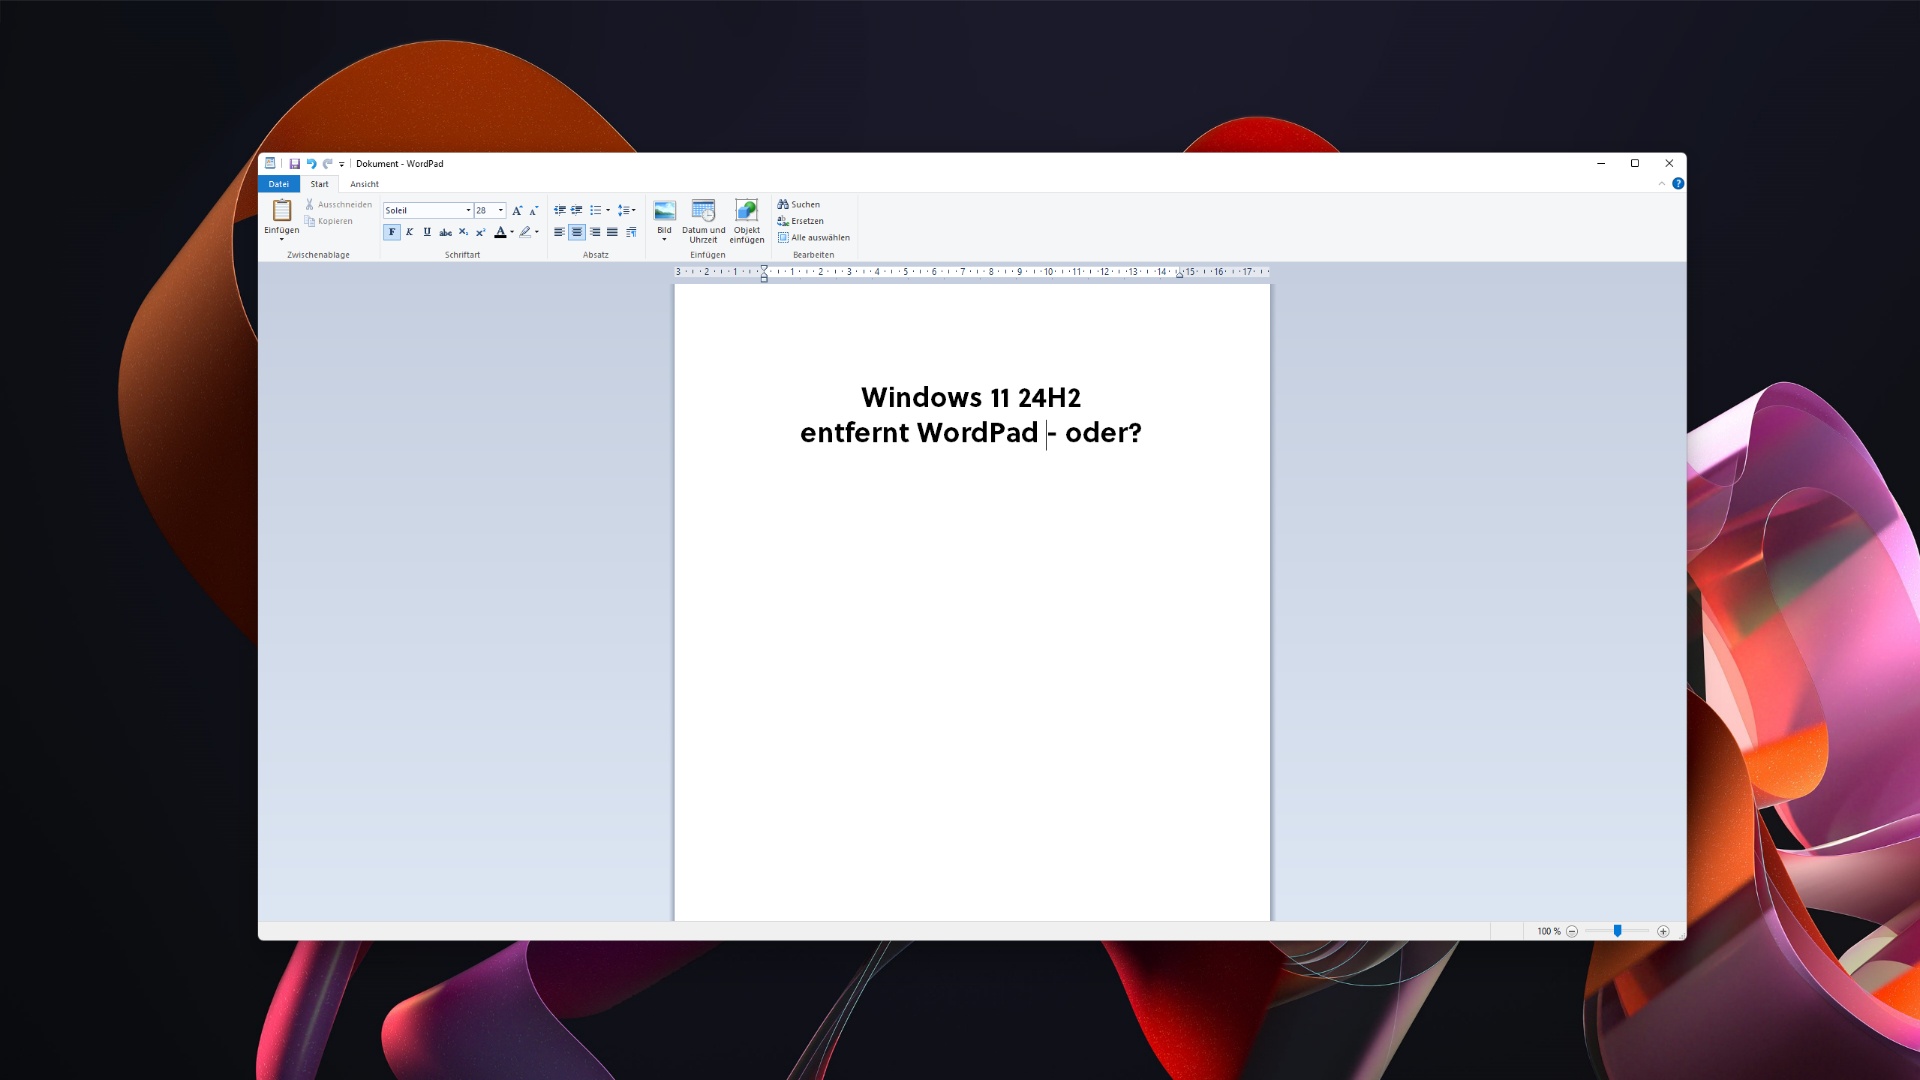Align the paragraph text left
This screenshot has height=1080, width=1920.
(559, 232)
